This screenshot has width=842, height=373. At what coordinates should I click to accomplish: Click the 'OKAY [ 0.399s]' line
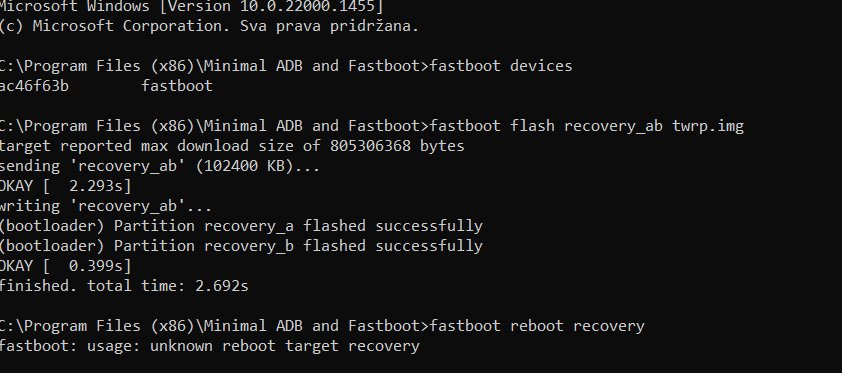(65, 266)
